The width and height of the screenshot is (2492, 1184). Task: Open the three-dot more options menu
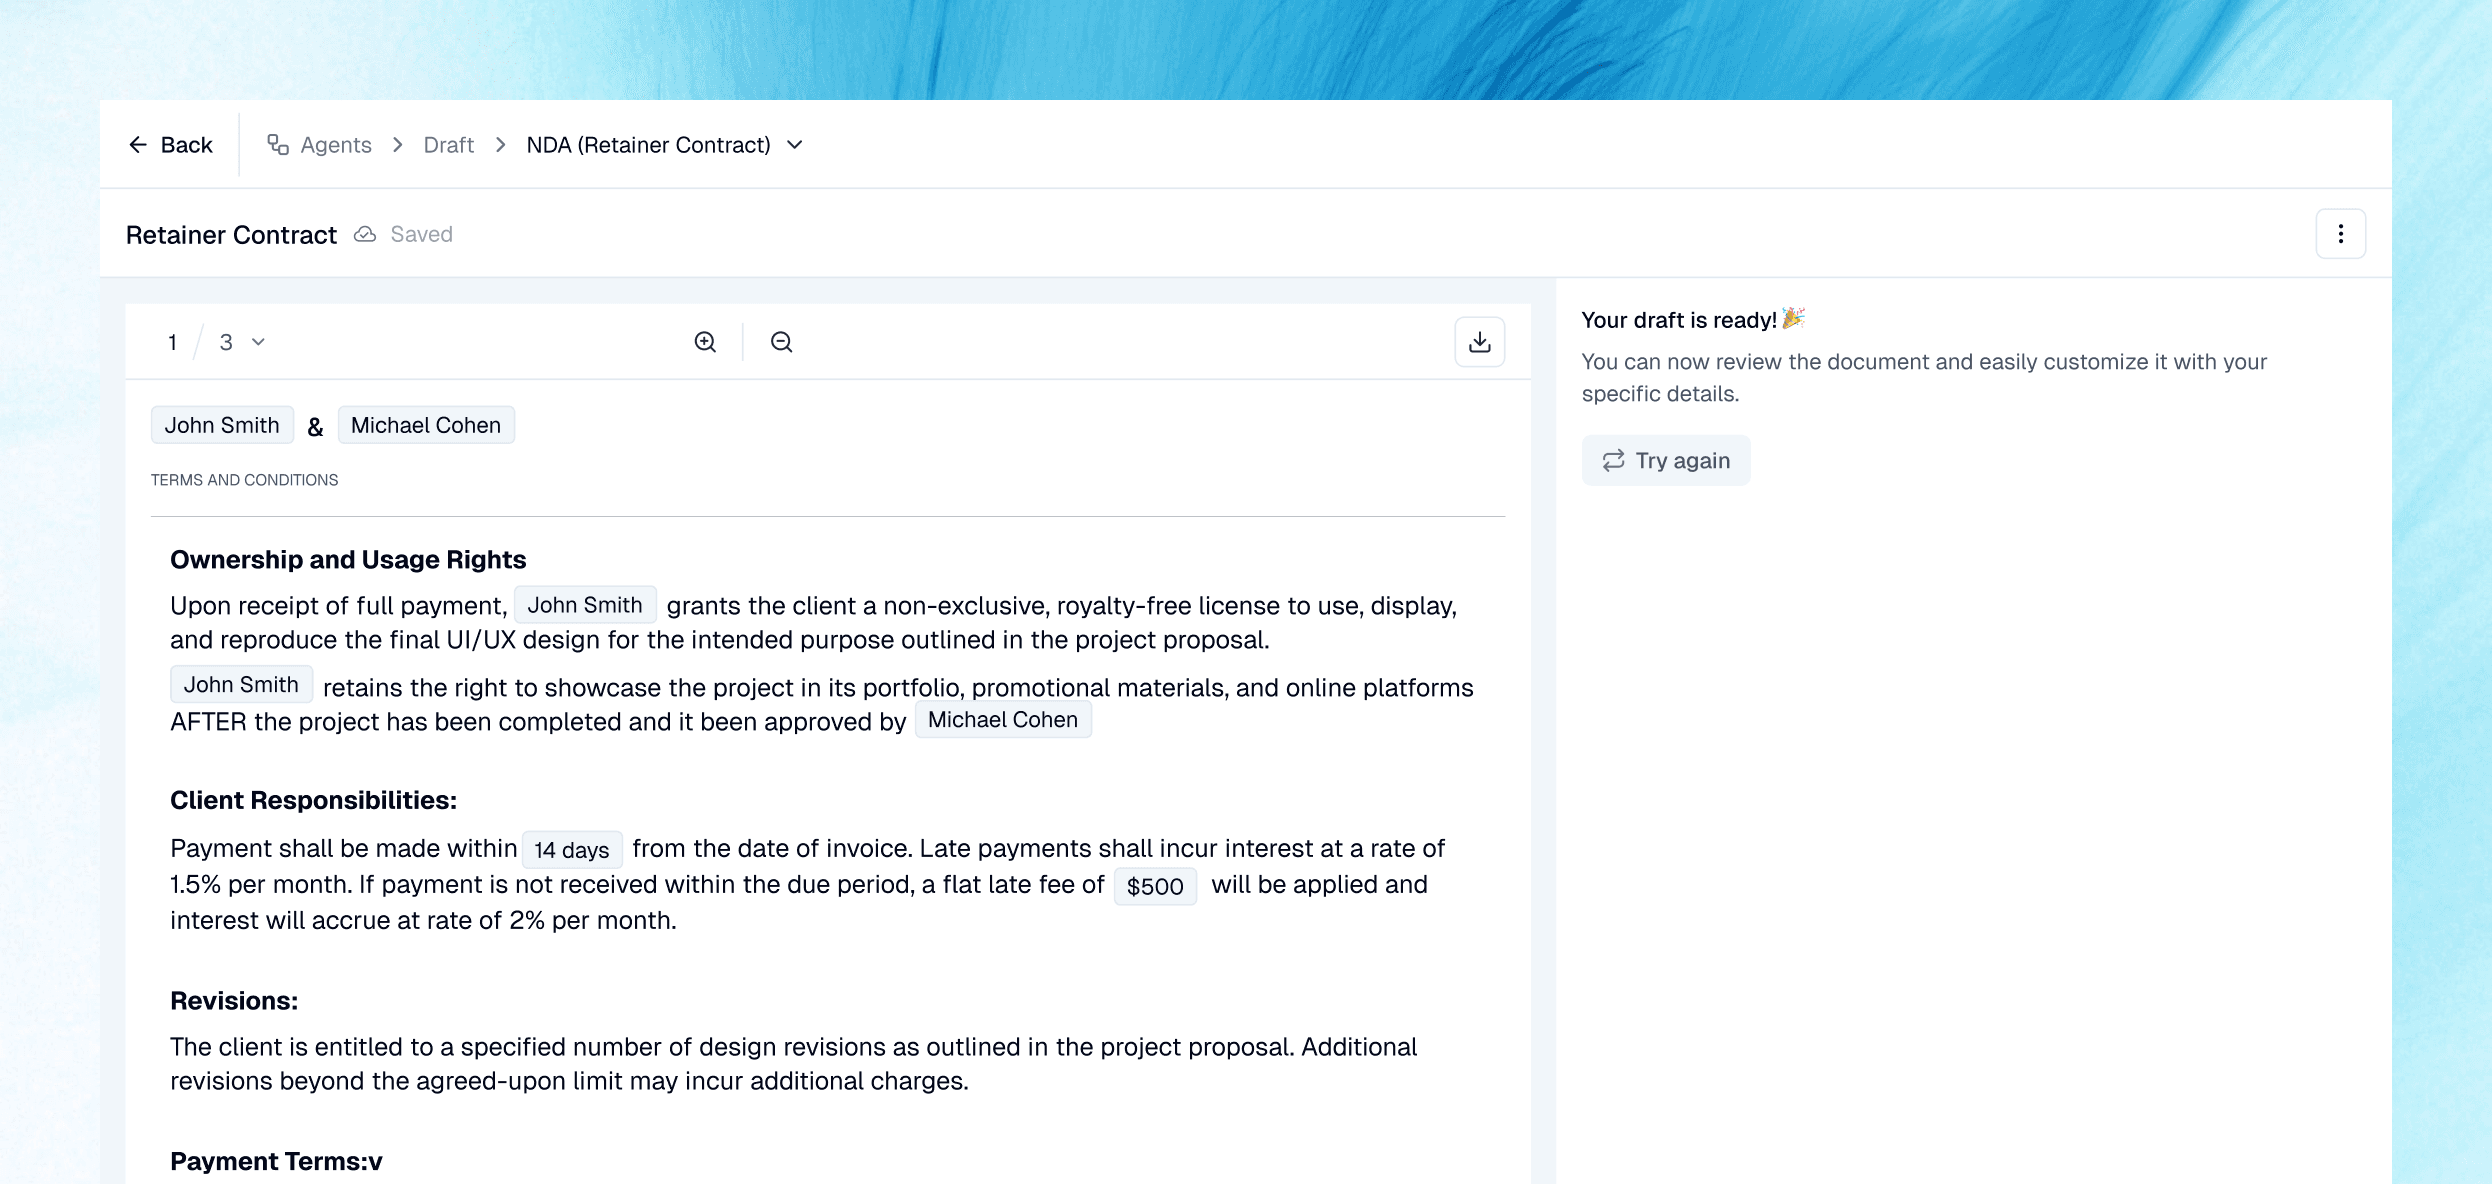(2340, 234)
